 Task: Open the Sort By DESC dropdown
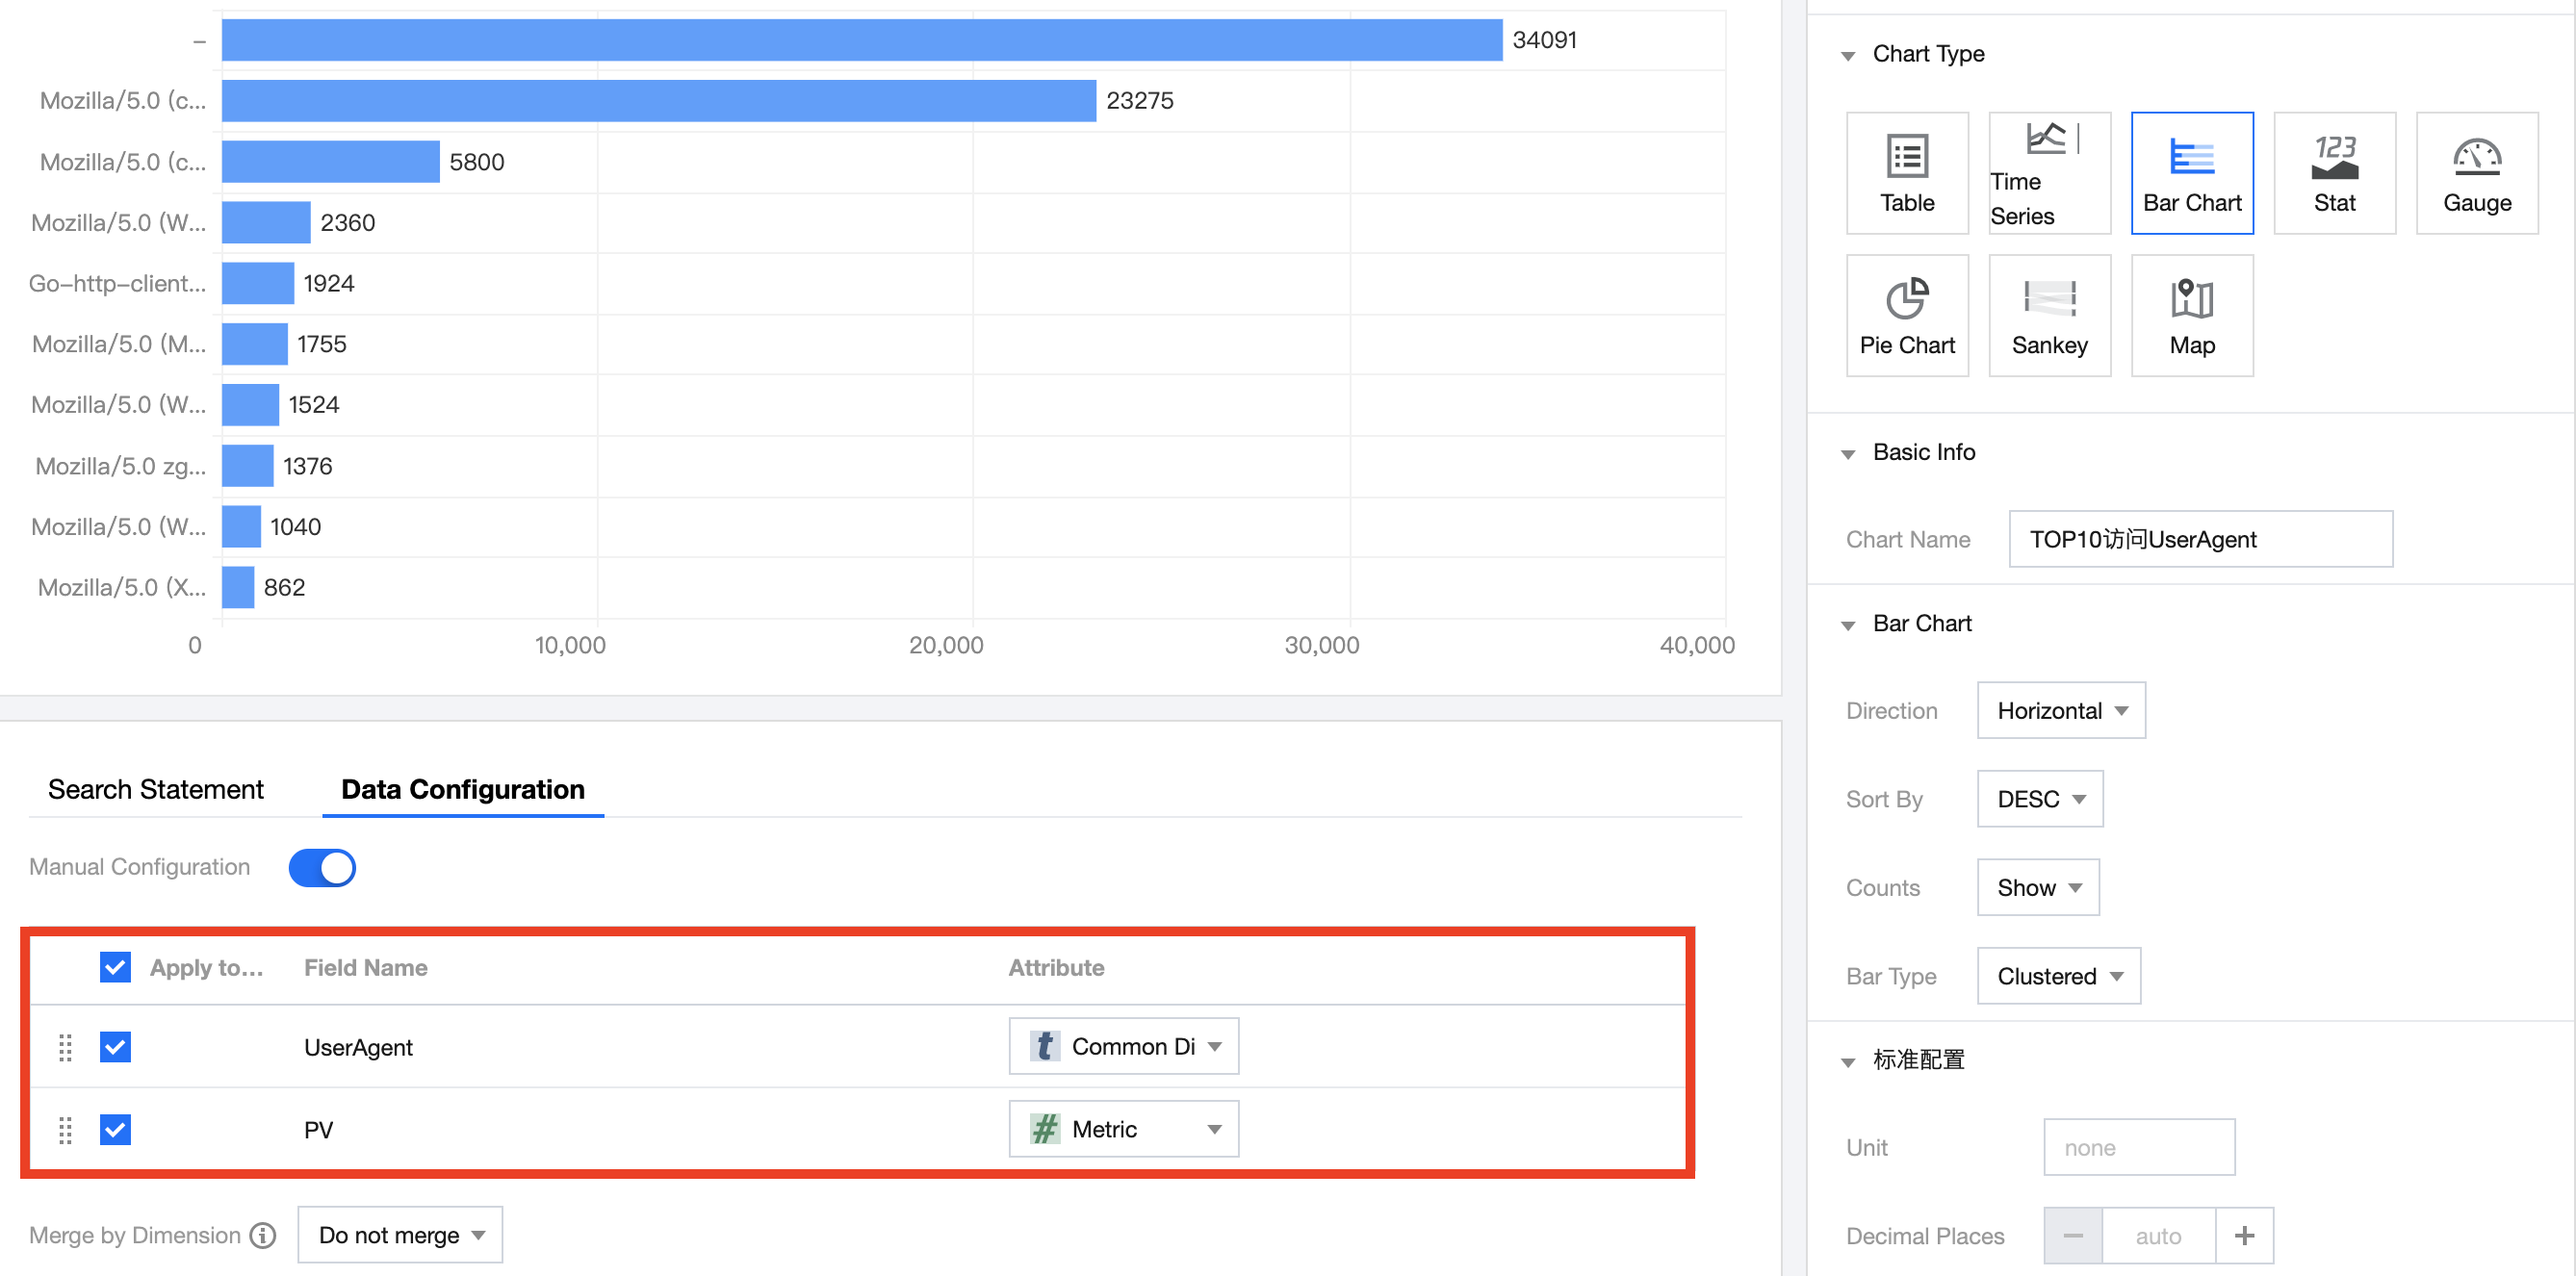coord(2039,799)
